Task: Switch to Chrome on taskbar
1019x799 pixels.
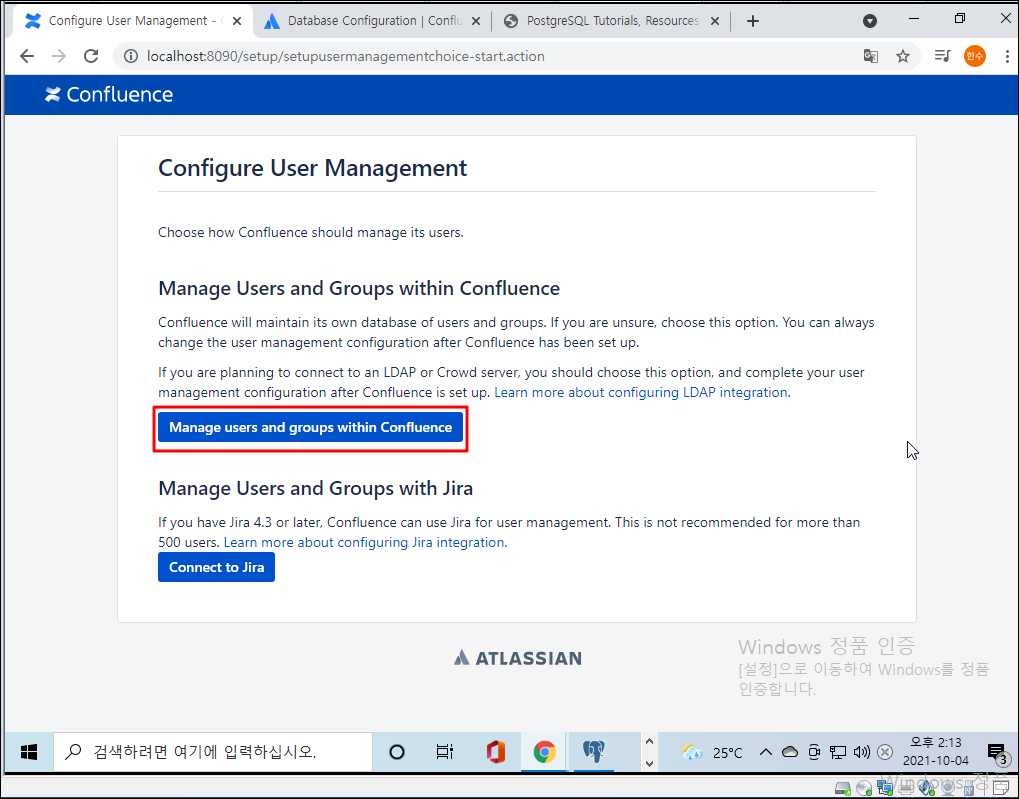Action: click(545, 752)
